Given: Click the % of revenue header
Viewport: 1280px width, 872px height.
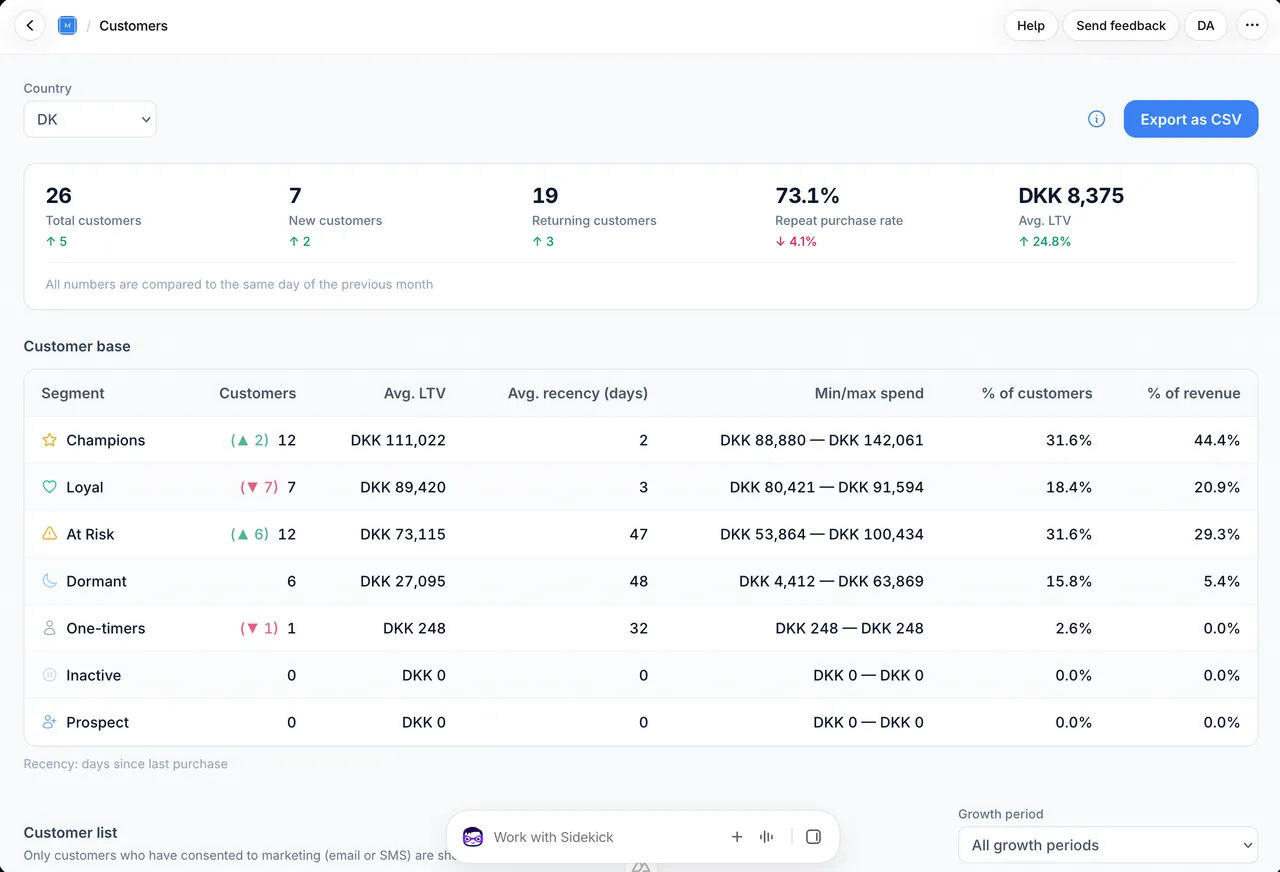Looking at the screenshot, I should (x=1194, y=393).
